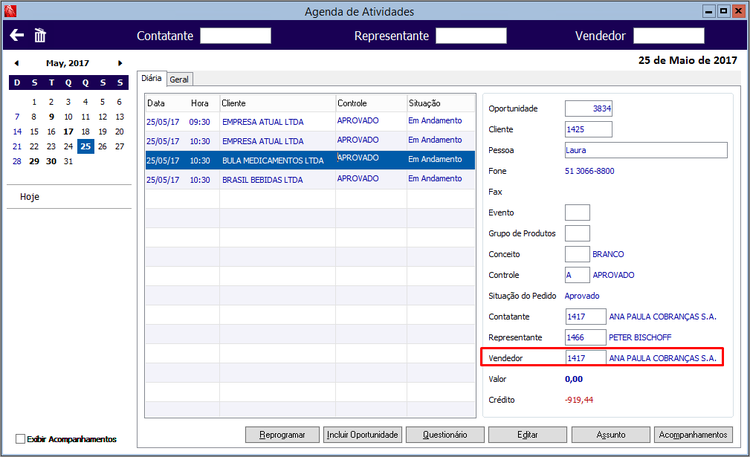Click Hoje in the calendar panel
Image resolution: width=750 pixels, height=457 pixels.
click(x=30, y=197)
